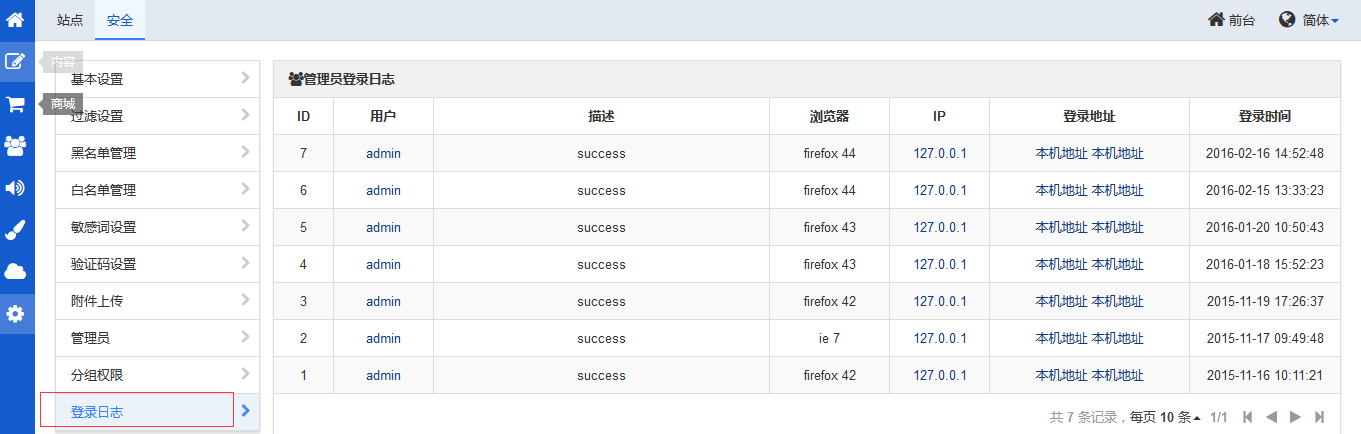Click the home icon in left sidebar

[x=15, y=19]
